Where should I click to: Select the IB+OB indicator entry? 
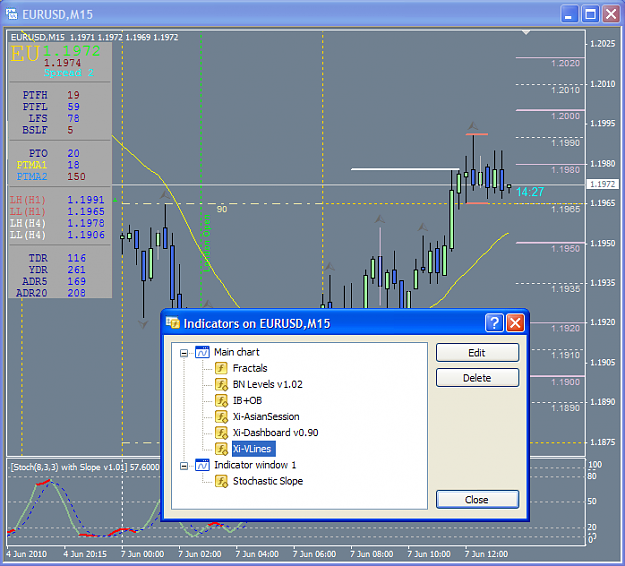click(247, 400)
